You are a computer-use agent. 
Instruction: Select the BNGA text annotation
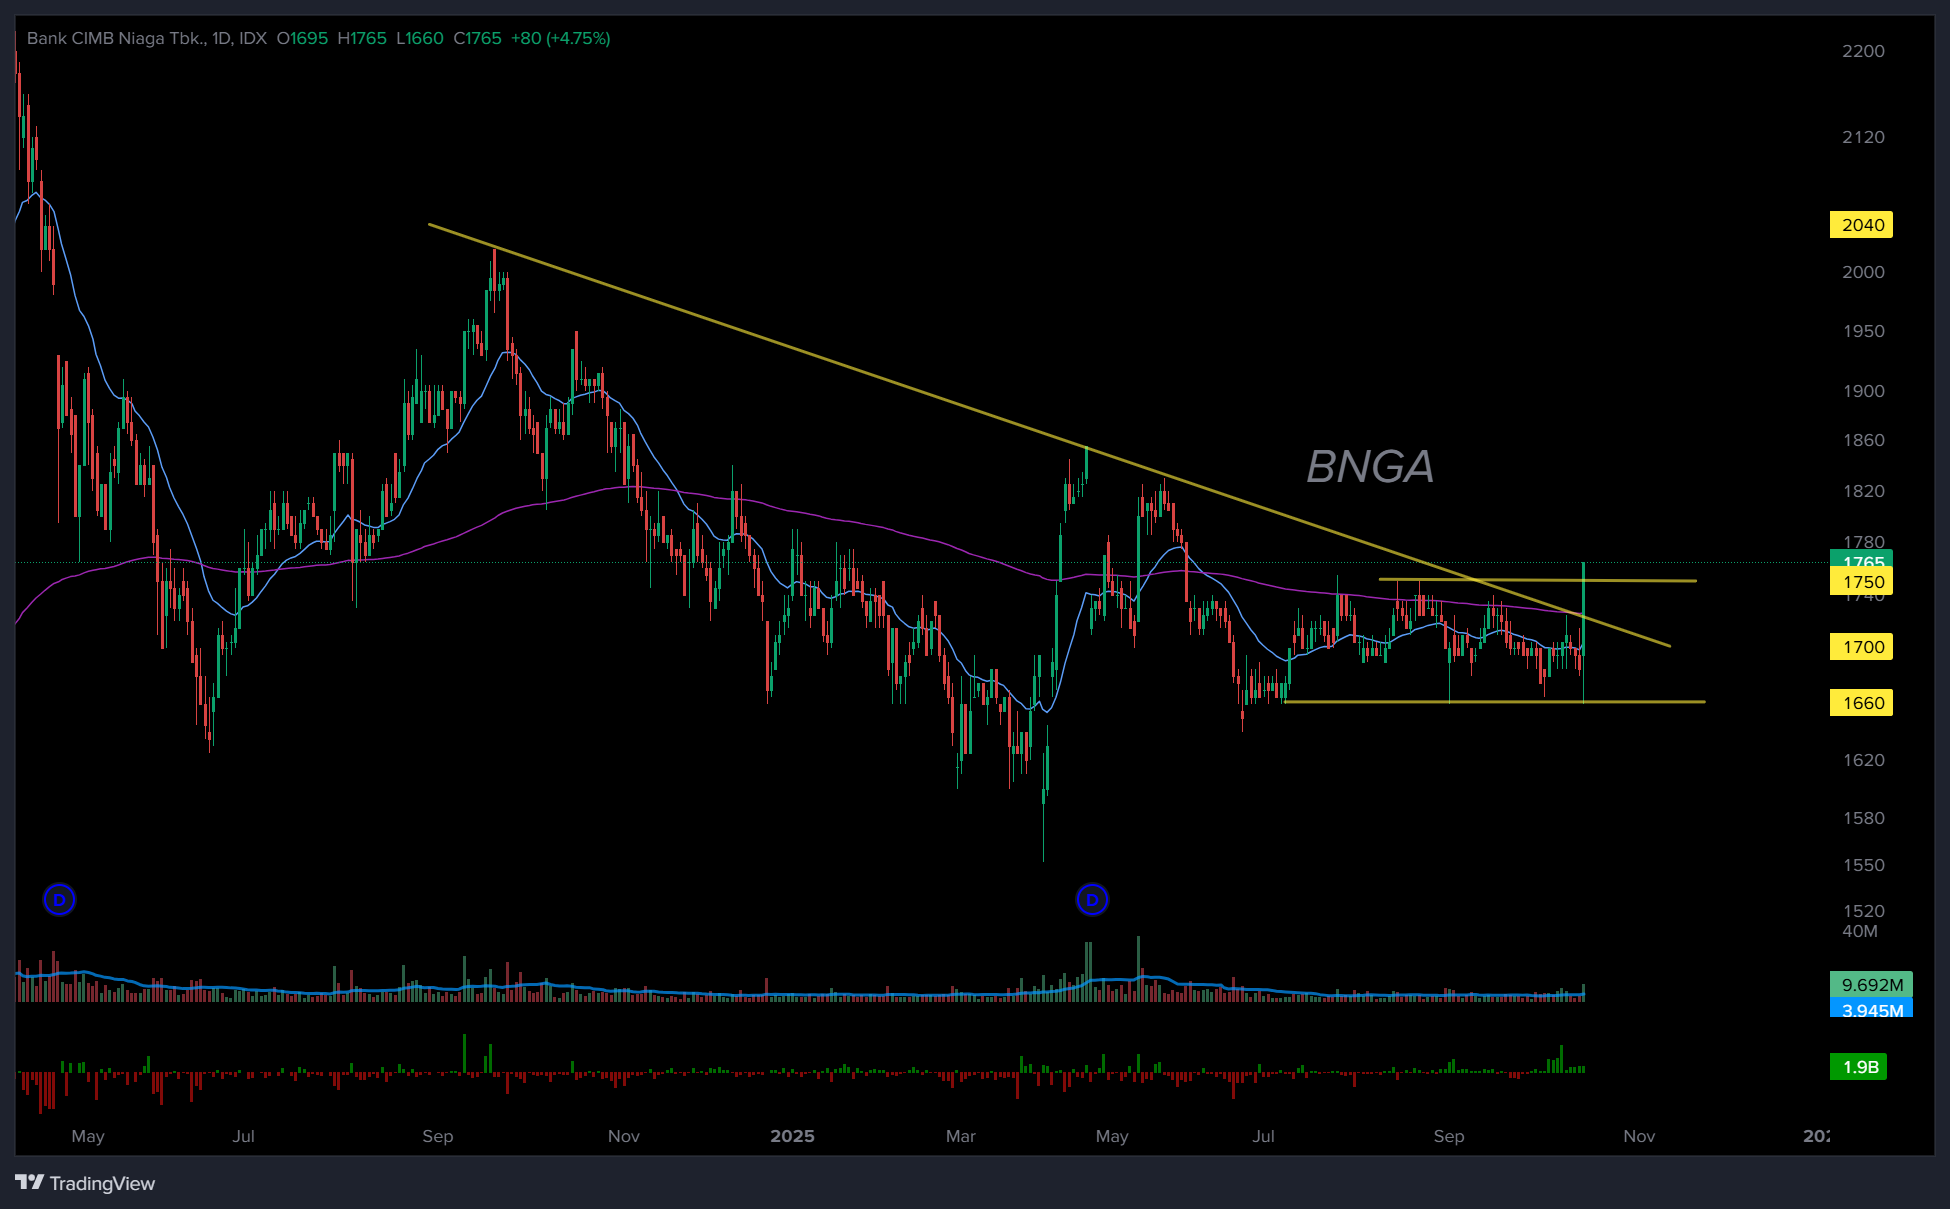pyautogui.click(x=1370, y=467)
